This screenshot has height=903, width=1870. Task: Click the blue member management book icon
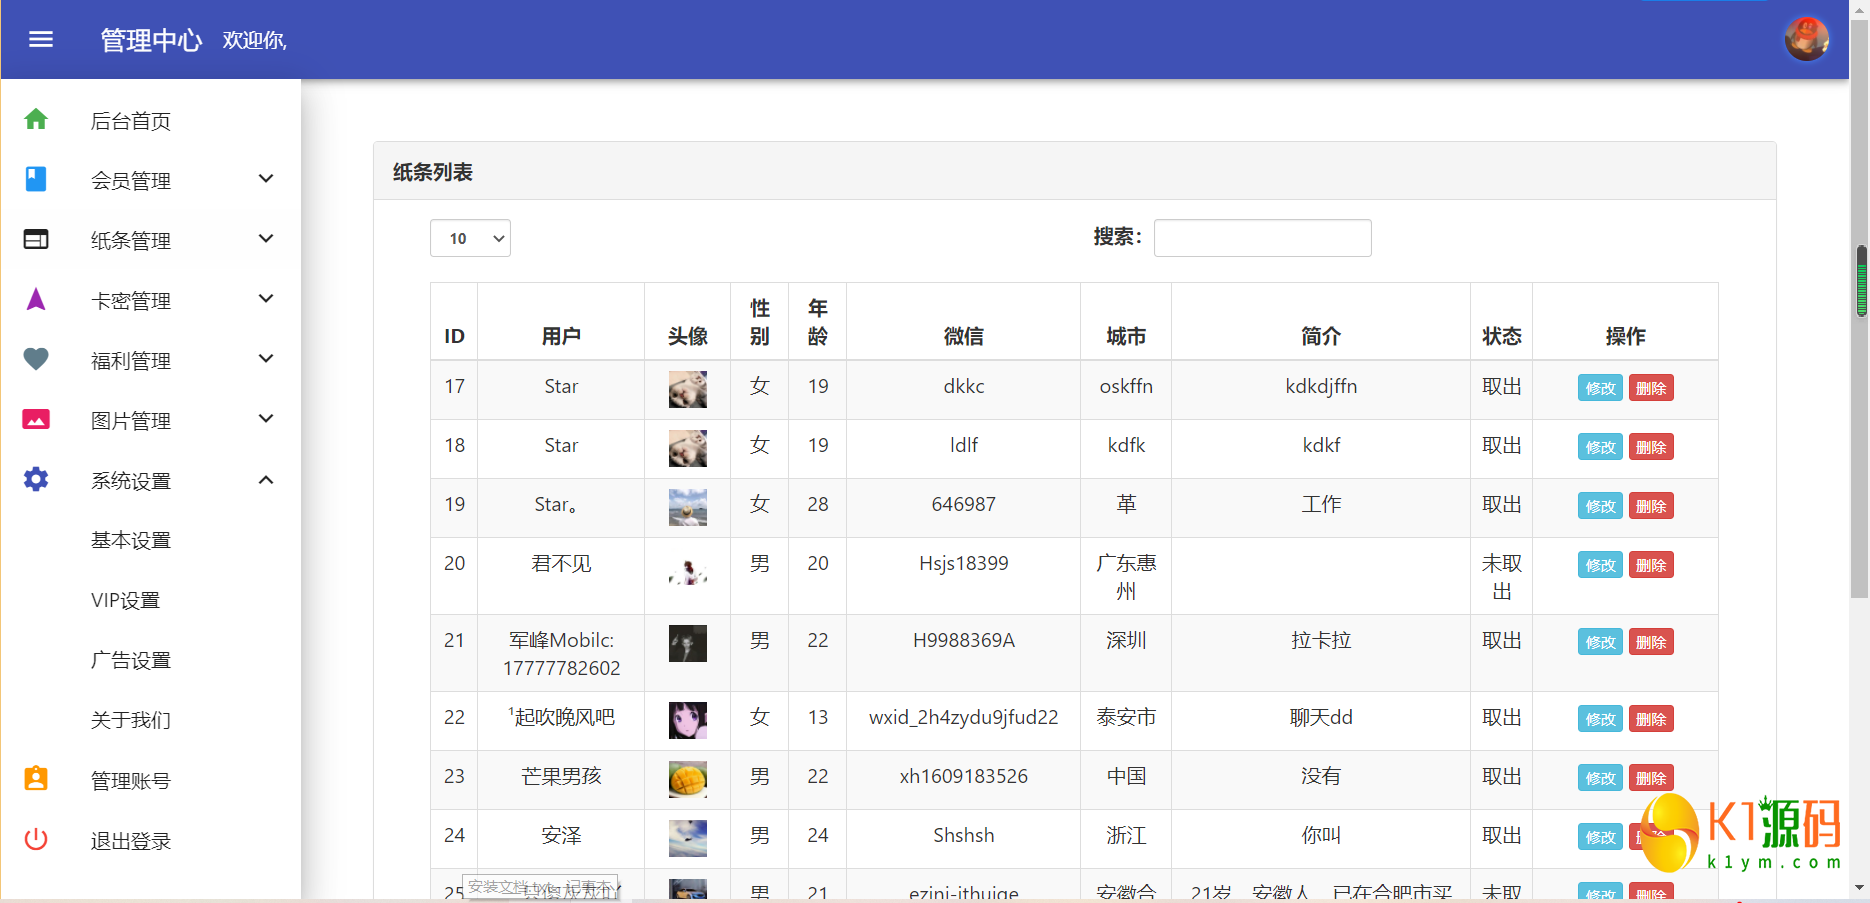click(x=36, y=180)
